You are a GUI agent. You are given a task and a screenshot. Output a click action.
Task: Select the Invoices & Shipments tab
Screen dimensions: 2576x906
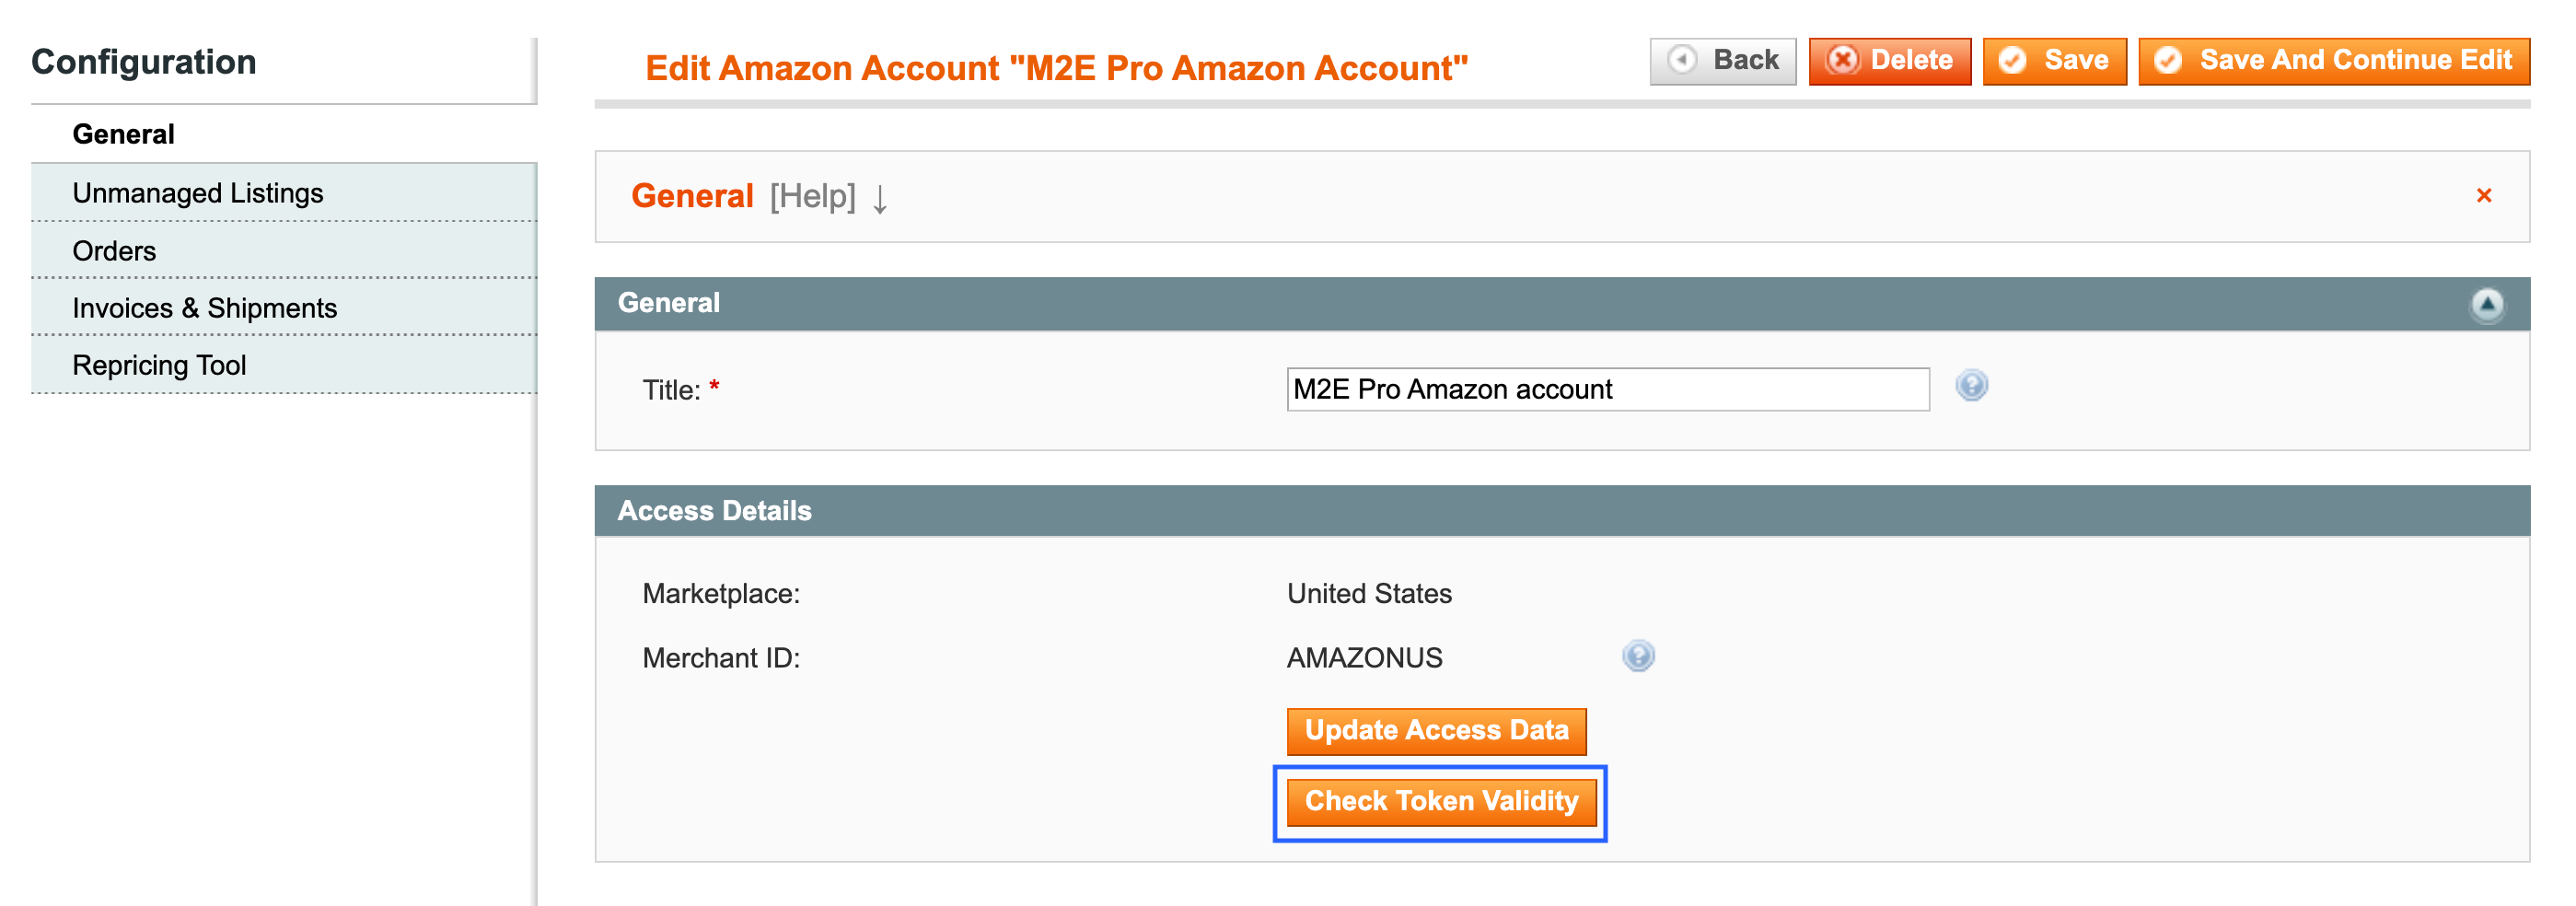[204, 307]
